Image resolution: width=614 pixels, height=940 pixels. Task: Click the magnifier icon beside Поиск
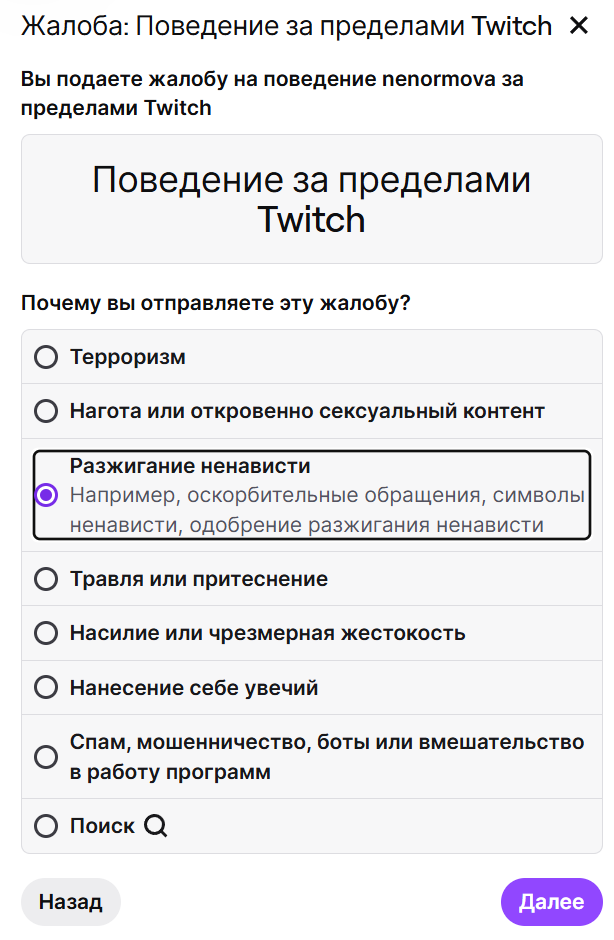click(x=156, y=825)
